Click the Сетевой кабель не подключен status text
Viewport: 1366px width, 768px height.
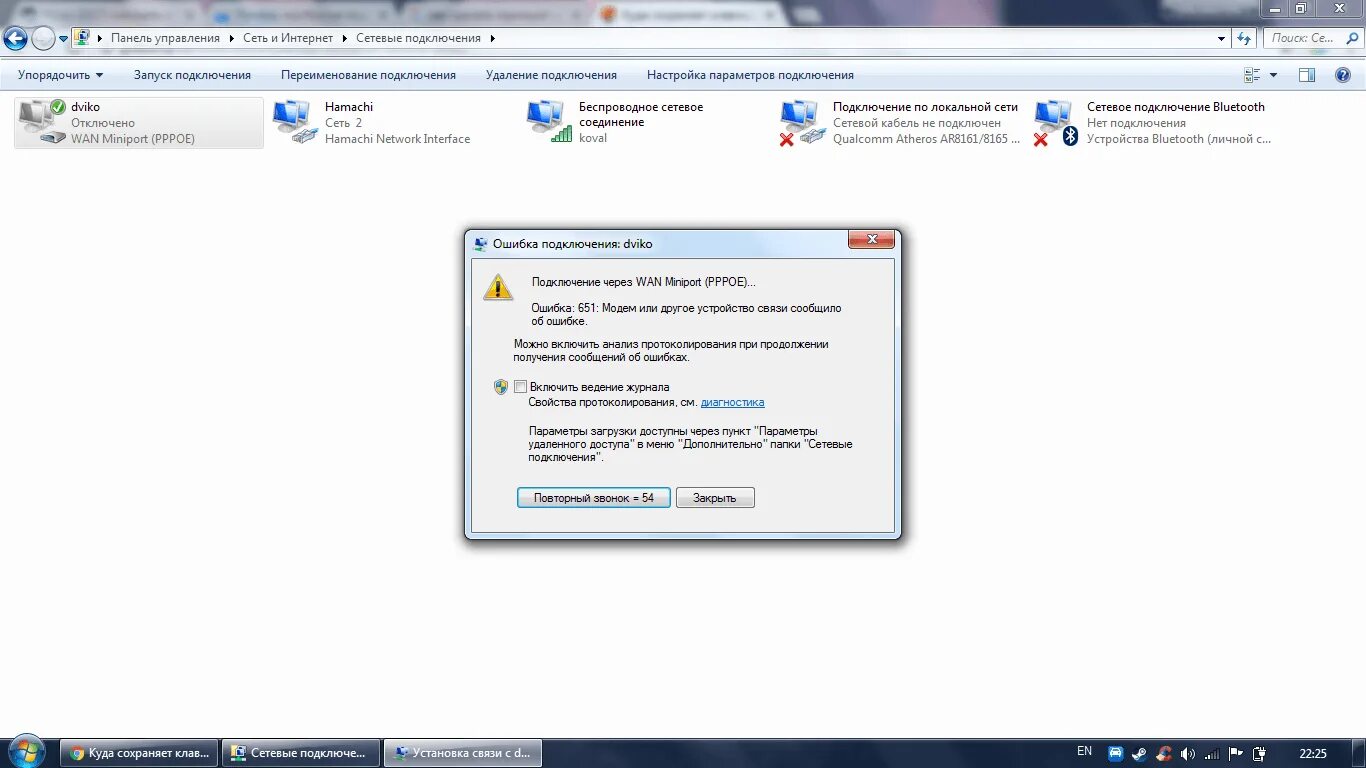[x=917, y=123]
